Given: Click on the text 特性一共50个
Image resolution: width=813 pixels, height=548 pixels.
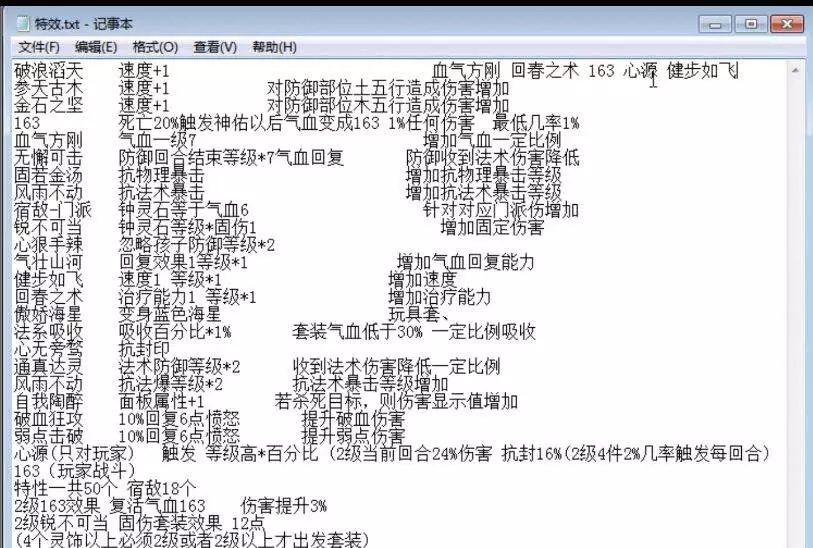Looking at the screenshot, I should click(65, 488).
